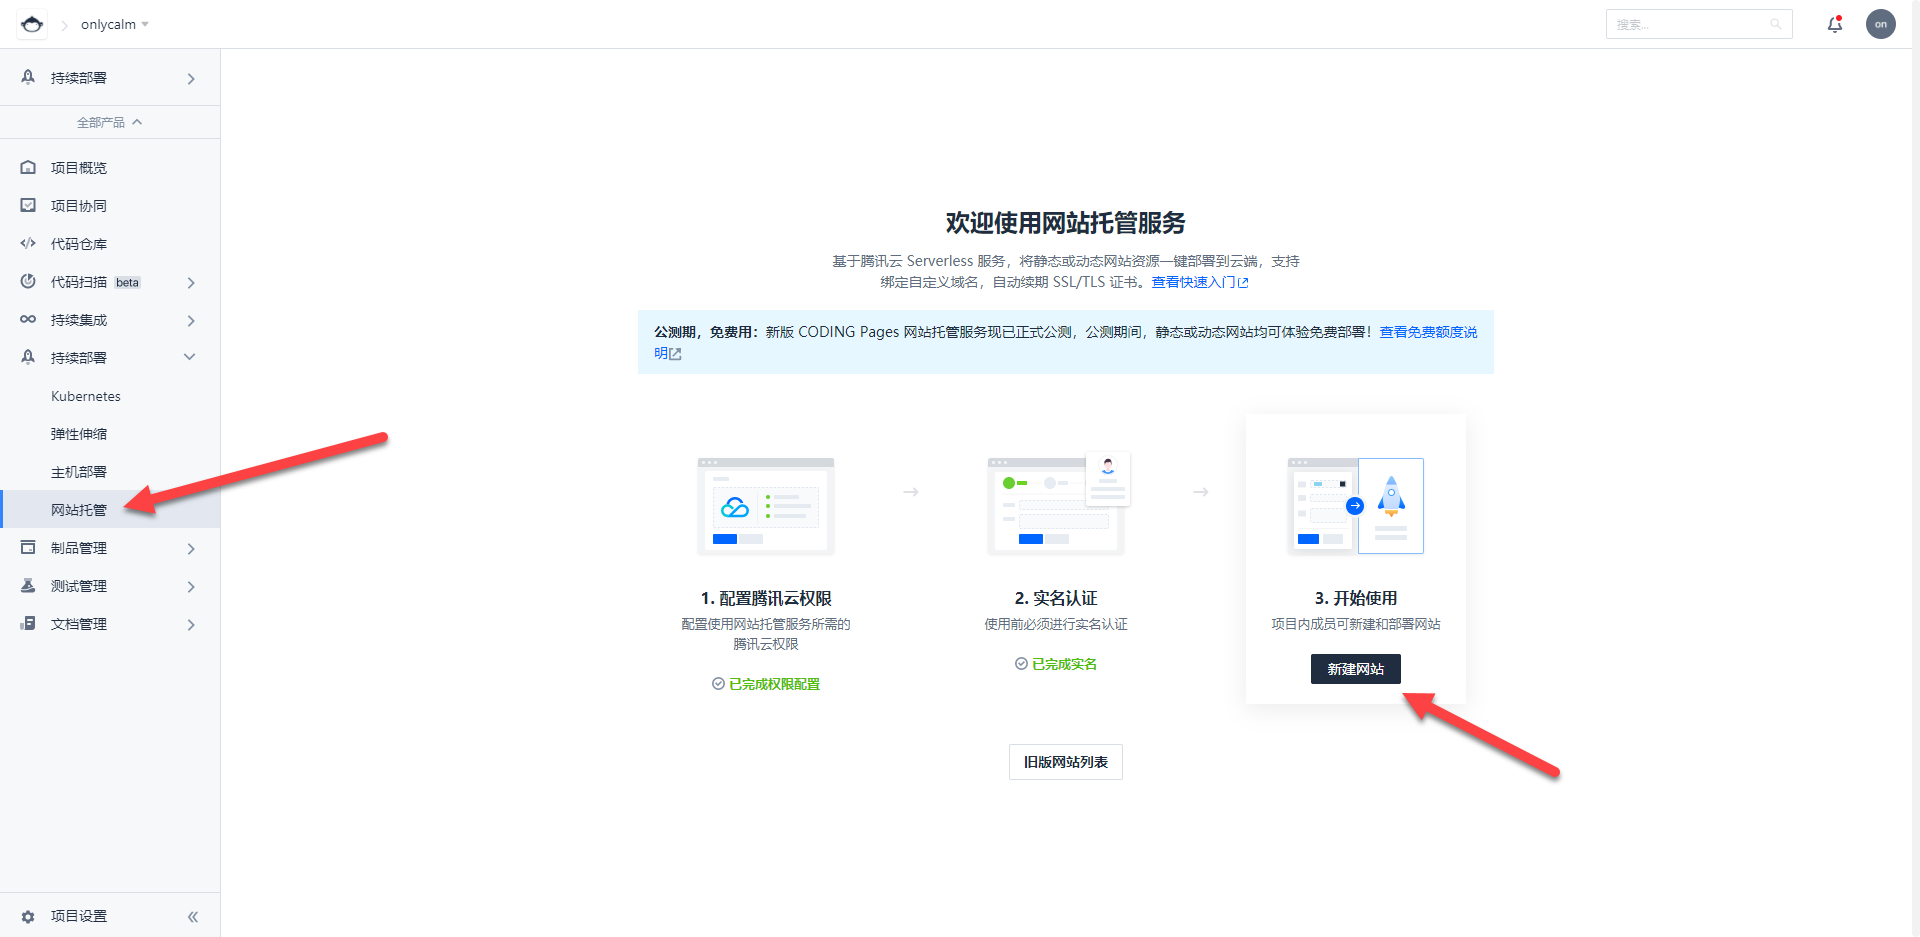Expand the 测试管理 chevron
The height and width of the screenshot is (937, 1920).
coord(191,586)
